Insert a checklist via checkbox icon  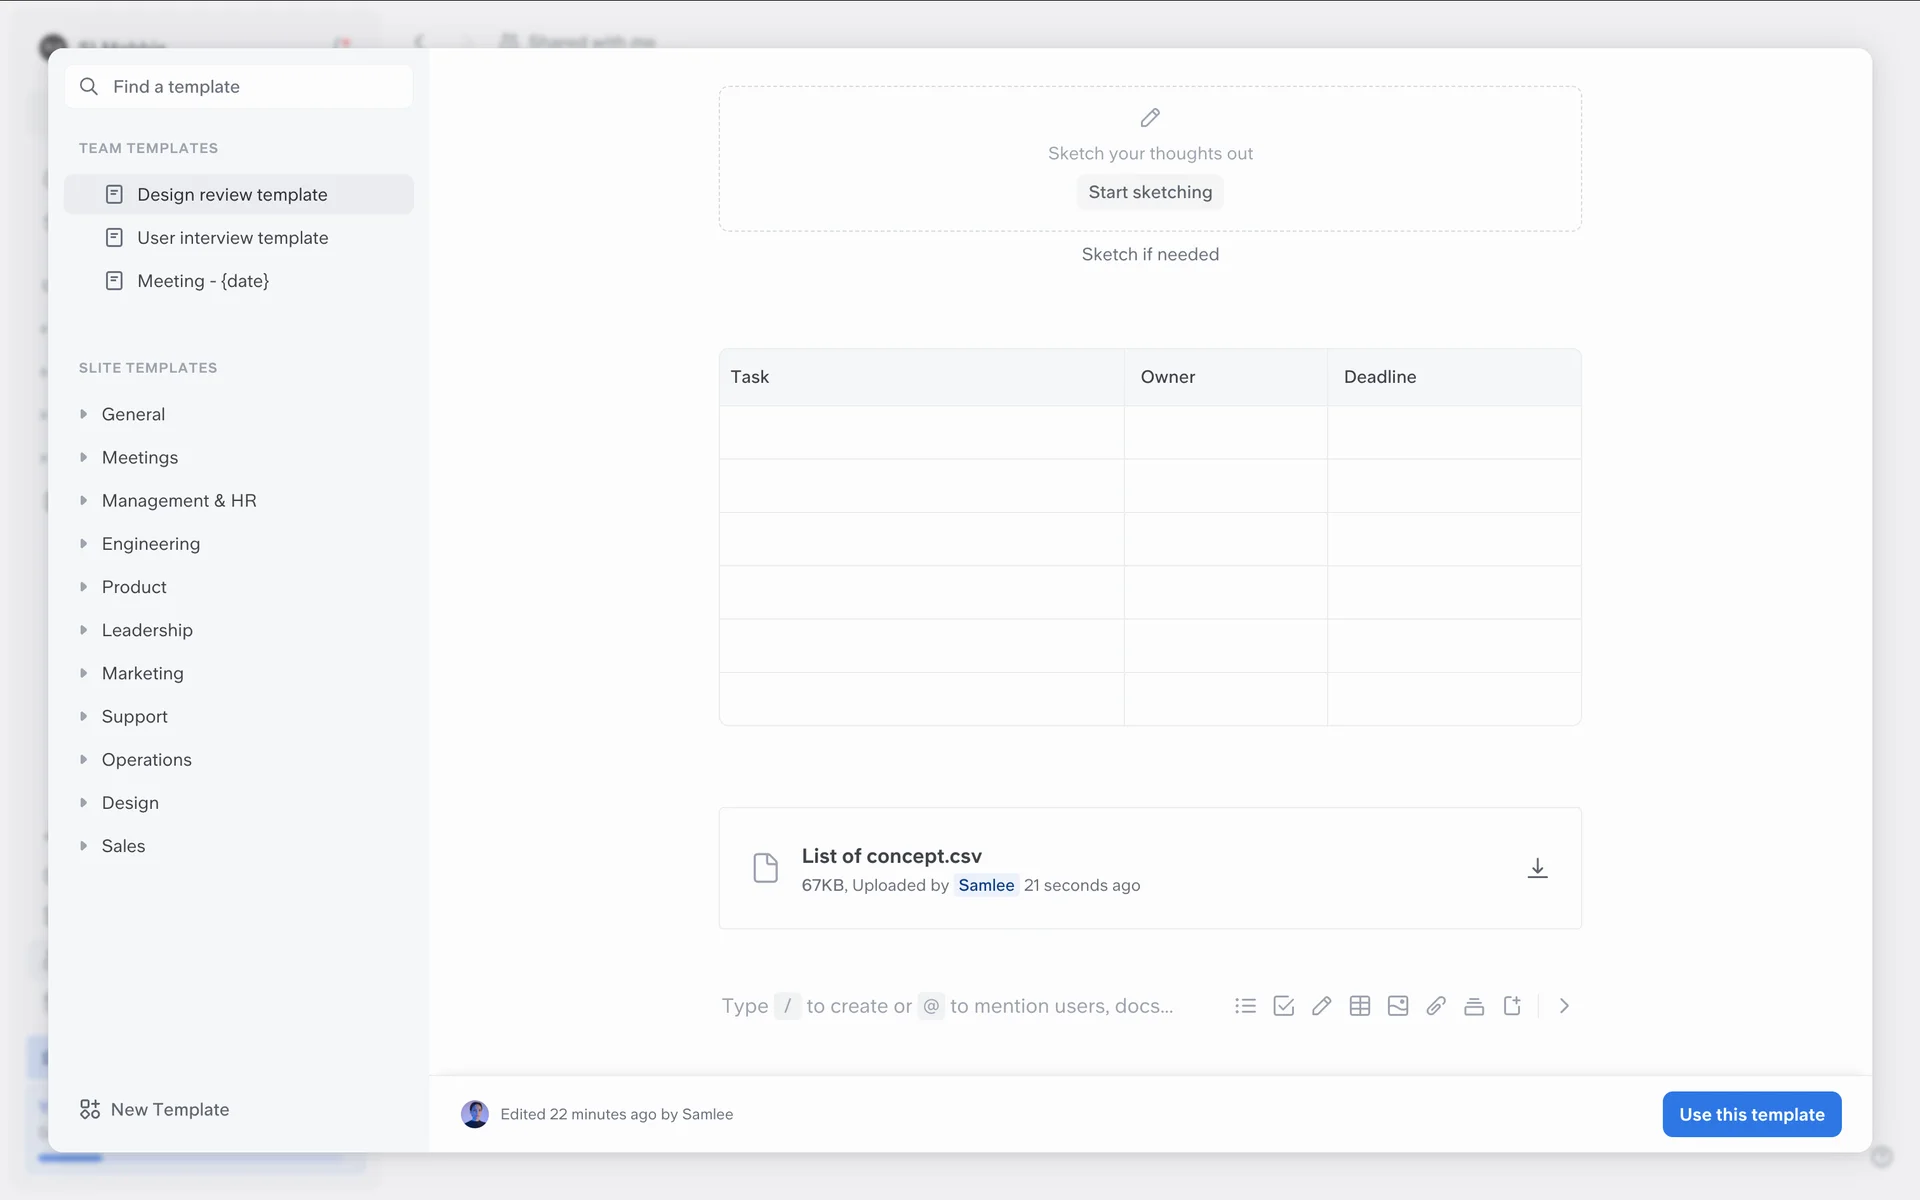tap(1284, 1006)
